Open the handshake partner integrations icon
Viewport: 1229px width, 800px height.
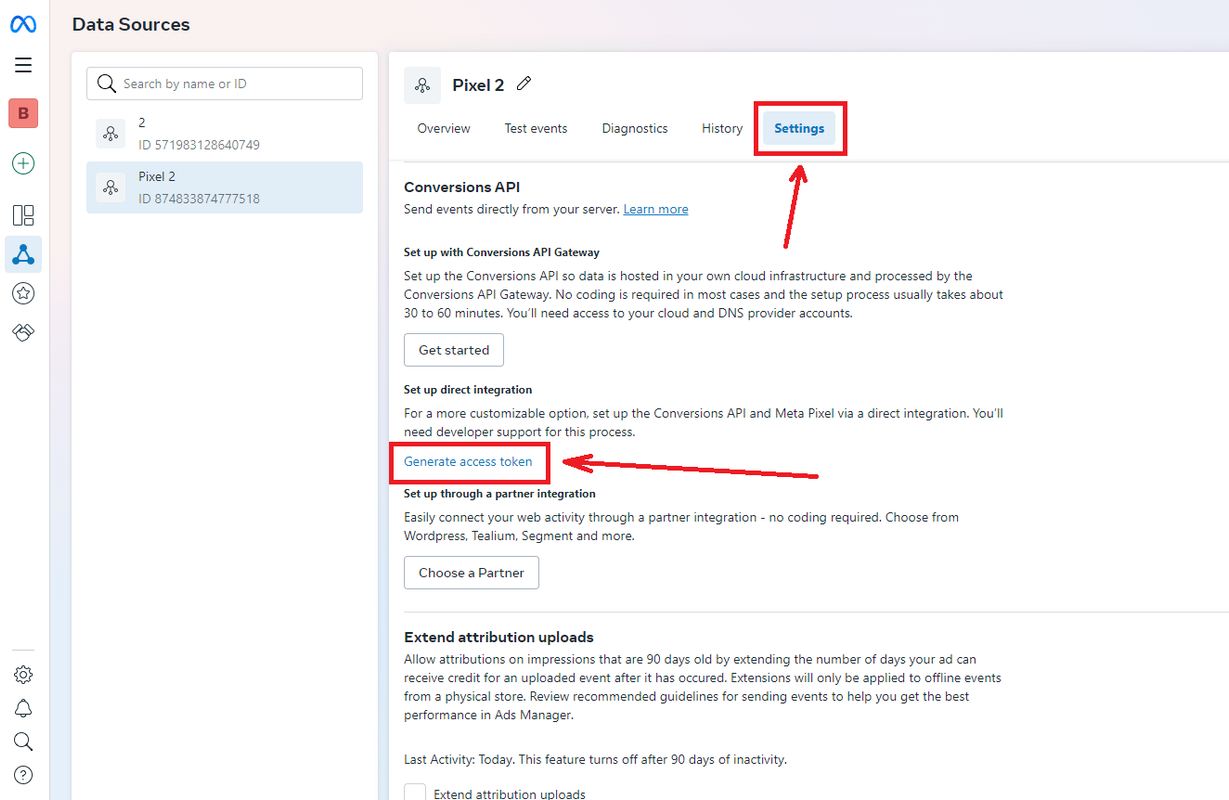coord(23,332)
